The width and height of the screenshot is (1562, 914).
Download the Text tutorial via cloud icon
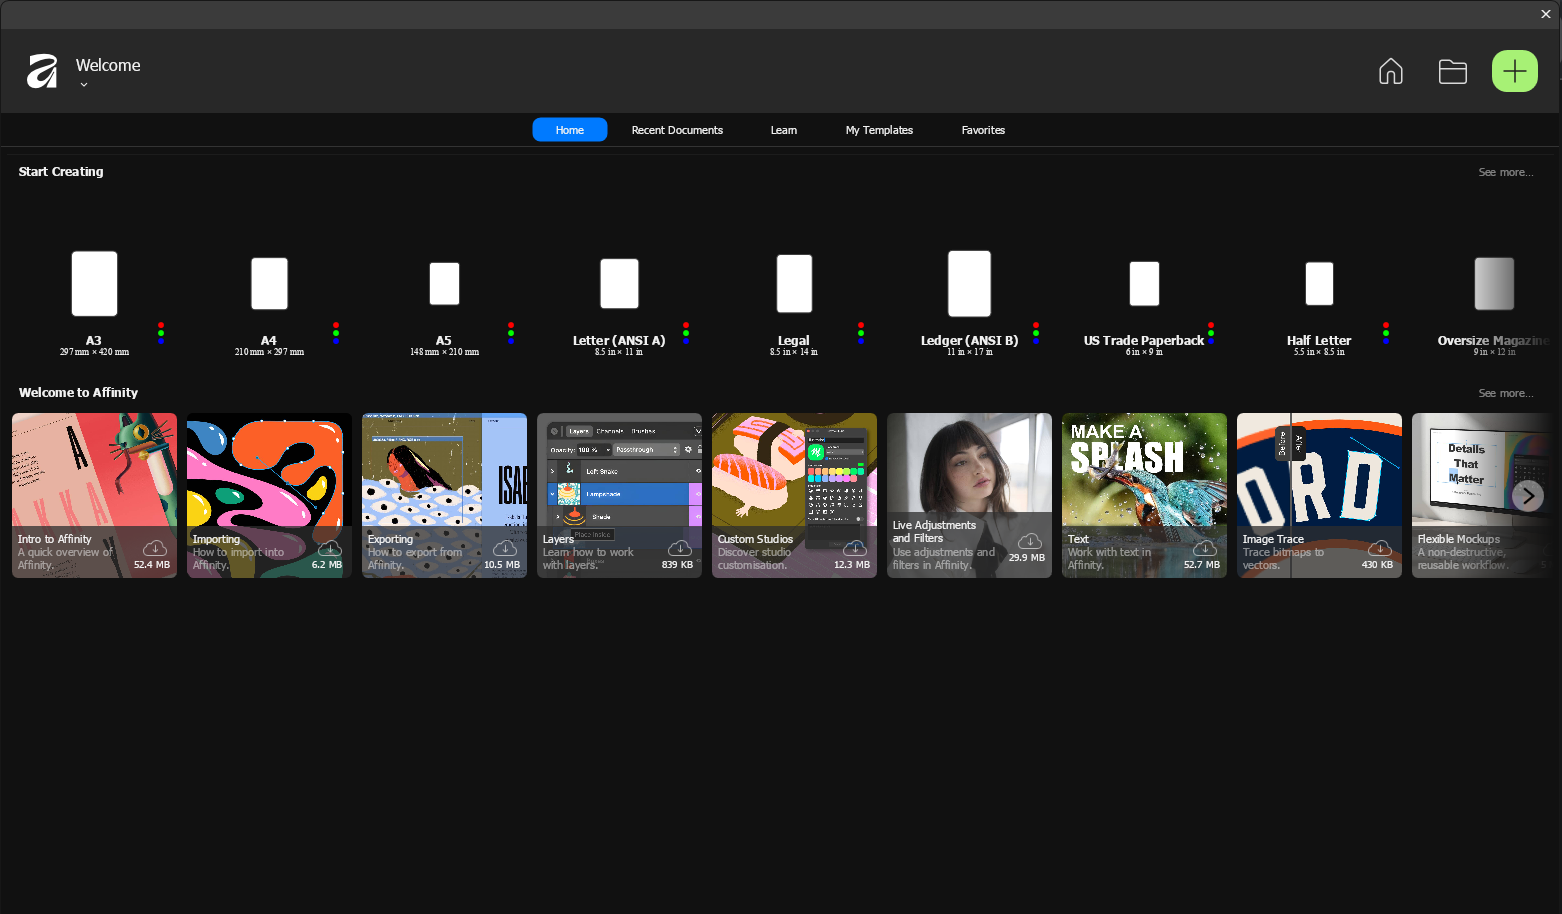[1205, 548]
